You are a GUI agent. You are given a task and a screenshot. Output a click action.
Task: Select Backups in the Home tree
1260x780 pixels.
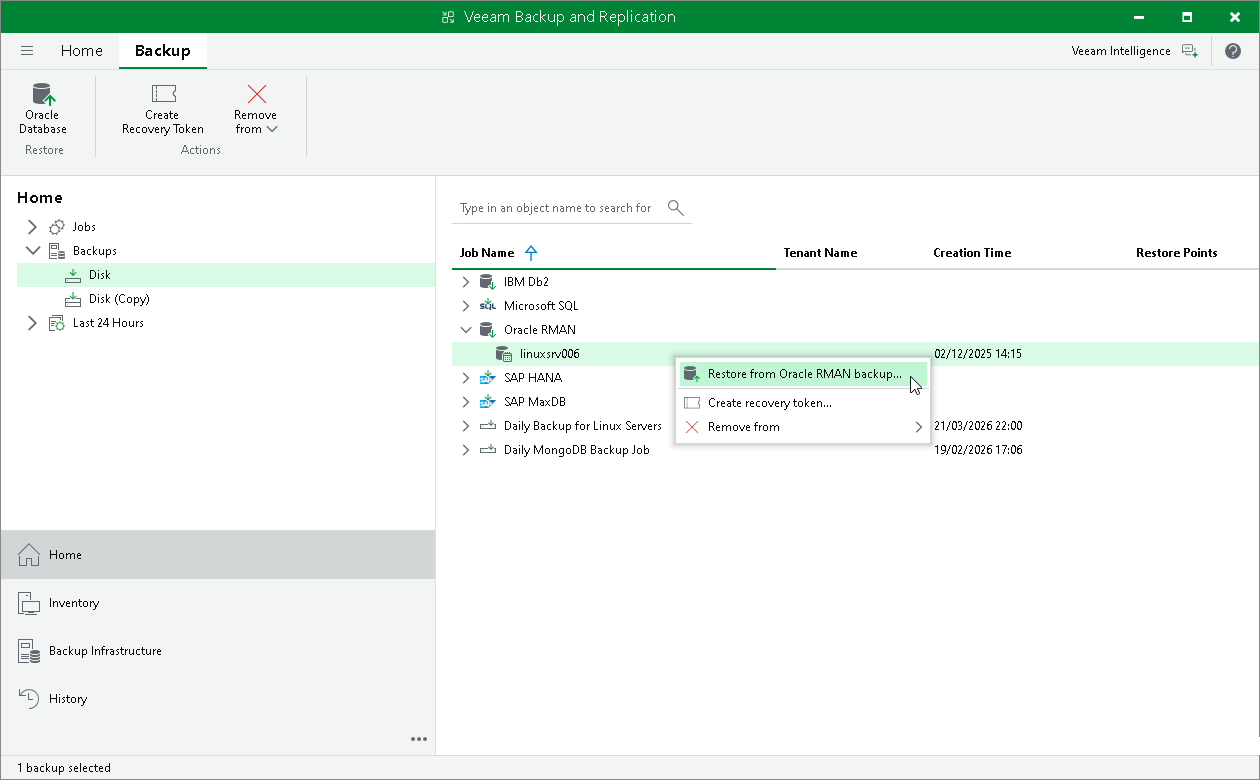click(95, 251)
